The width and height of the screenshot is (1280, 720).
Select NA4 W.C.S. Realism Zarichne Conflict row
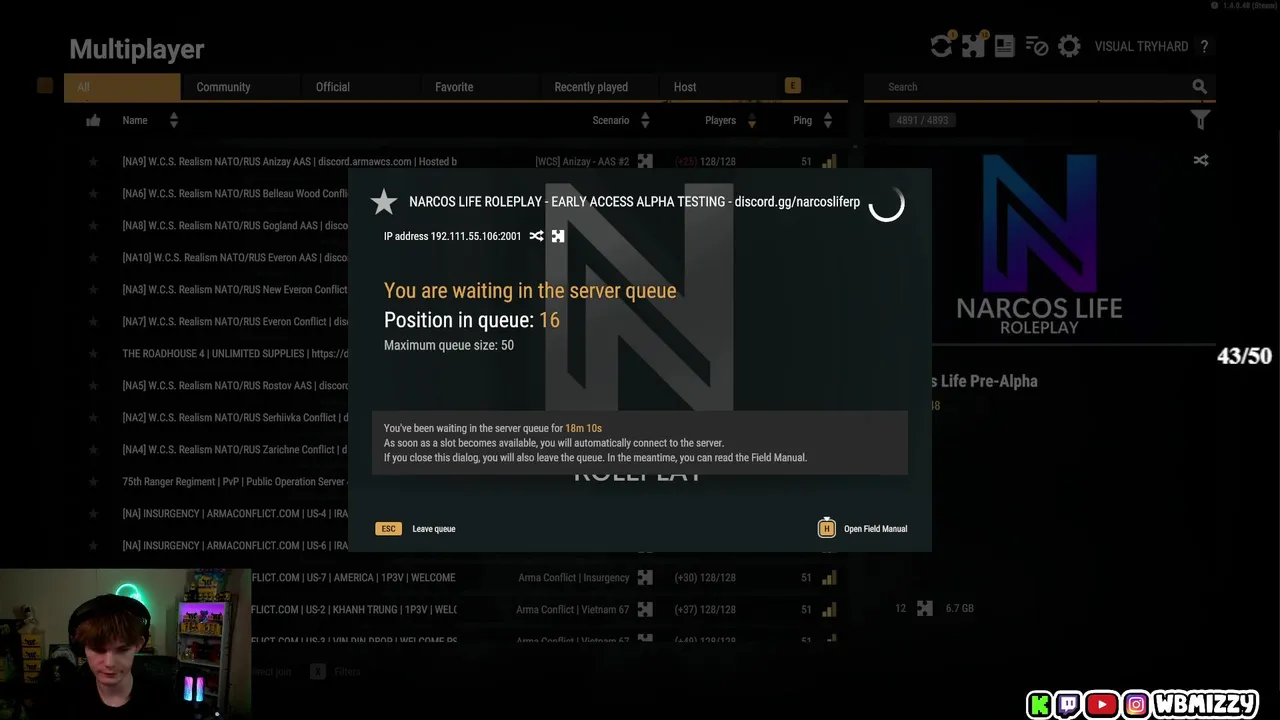click(235, 449)
